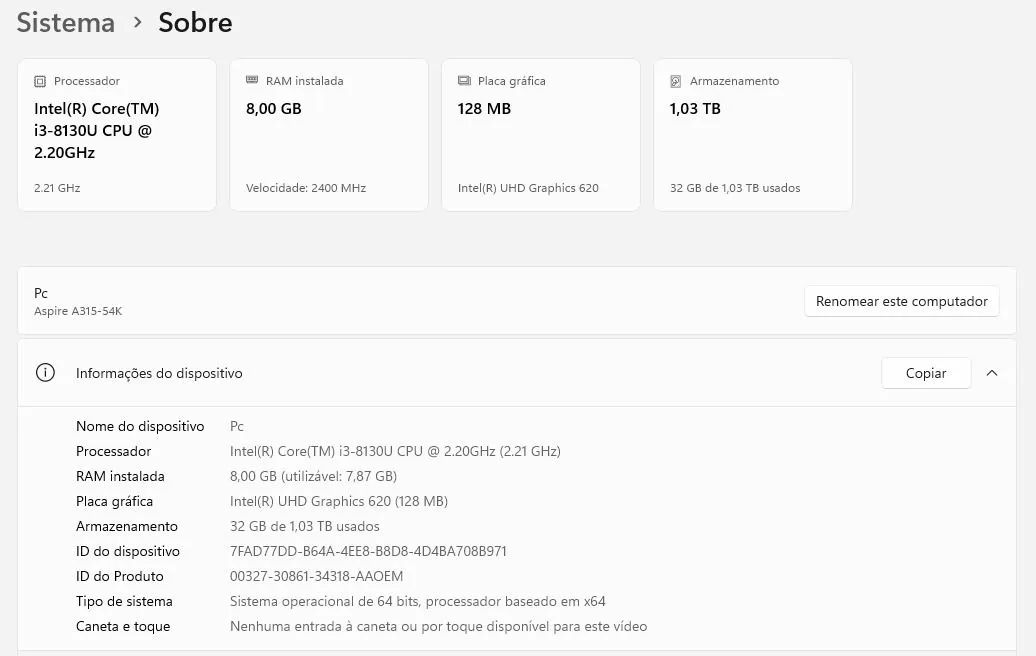
Task: Select the Sobre page title
Action: coord(195,22)
